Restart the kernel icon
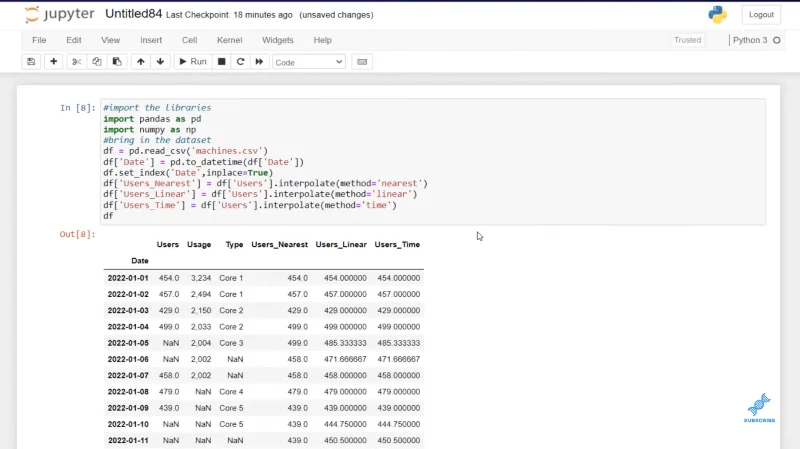Screen dimensions: 800x449 coord(240,62)
